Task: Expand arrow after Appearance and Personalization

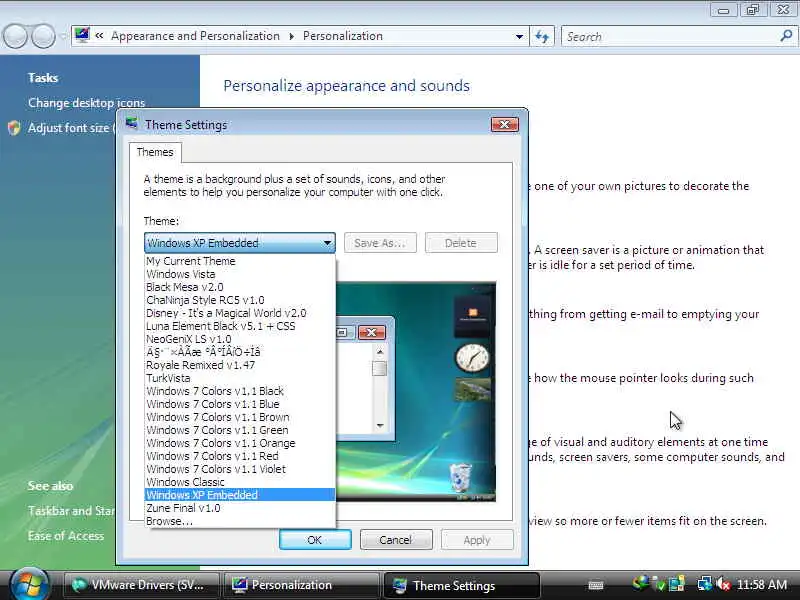Action: pyautogui.click(x=291, y=36)
